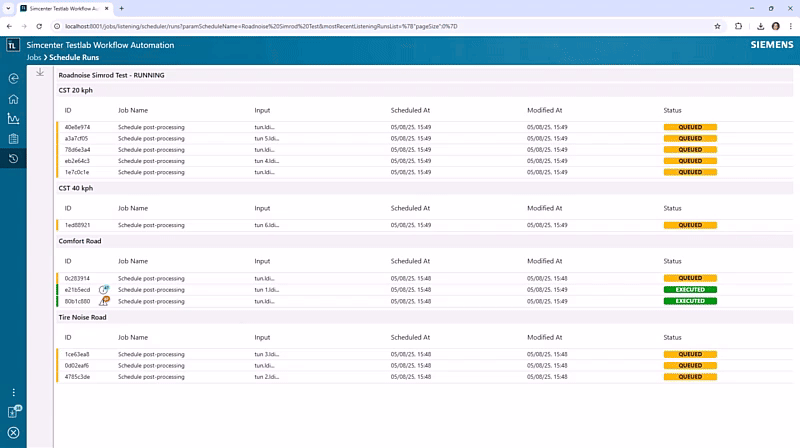This screenshot has height=448, width=800.
Task: Reload the page in the browser
Action: [39, 26]
